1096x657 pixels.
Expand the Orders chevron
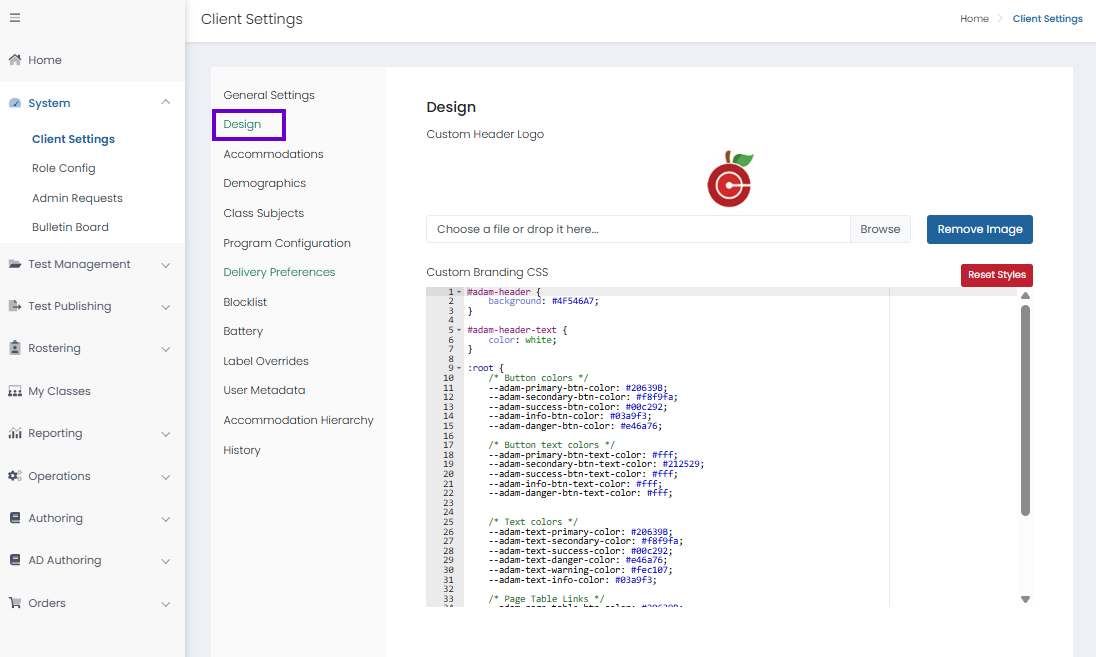[x=166, y=604]
